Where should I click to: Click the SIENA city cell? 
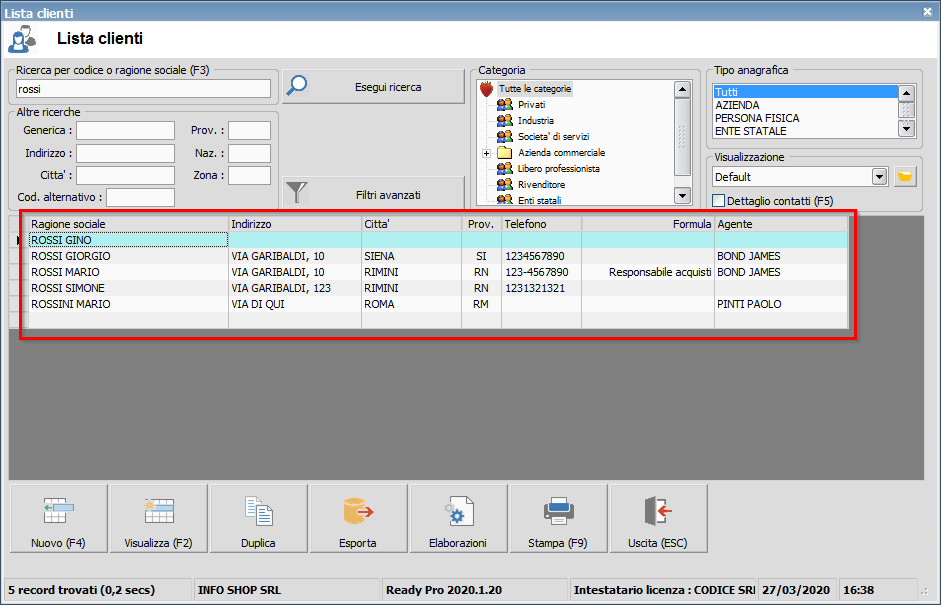[x=412, y=256]
